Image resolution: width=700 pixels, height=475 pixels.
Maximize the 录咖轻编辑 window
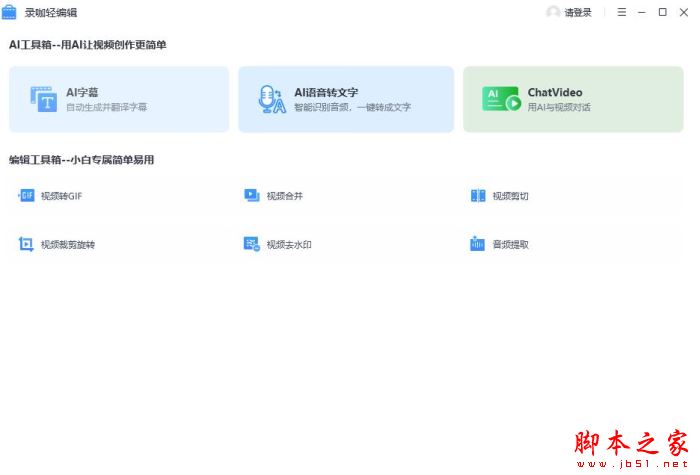click(x=662, y=12)
